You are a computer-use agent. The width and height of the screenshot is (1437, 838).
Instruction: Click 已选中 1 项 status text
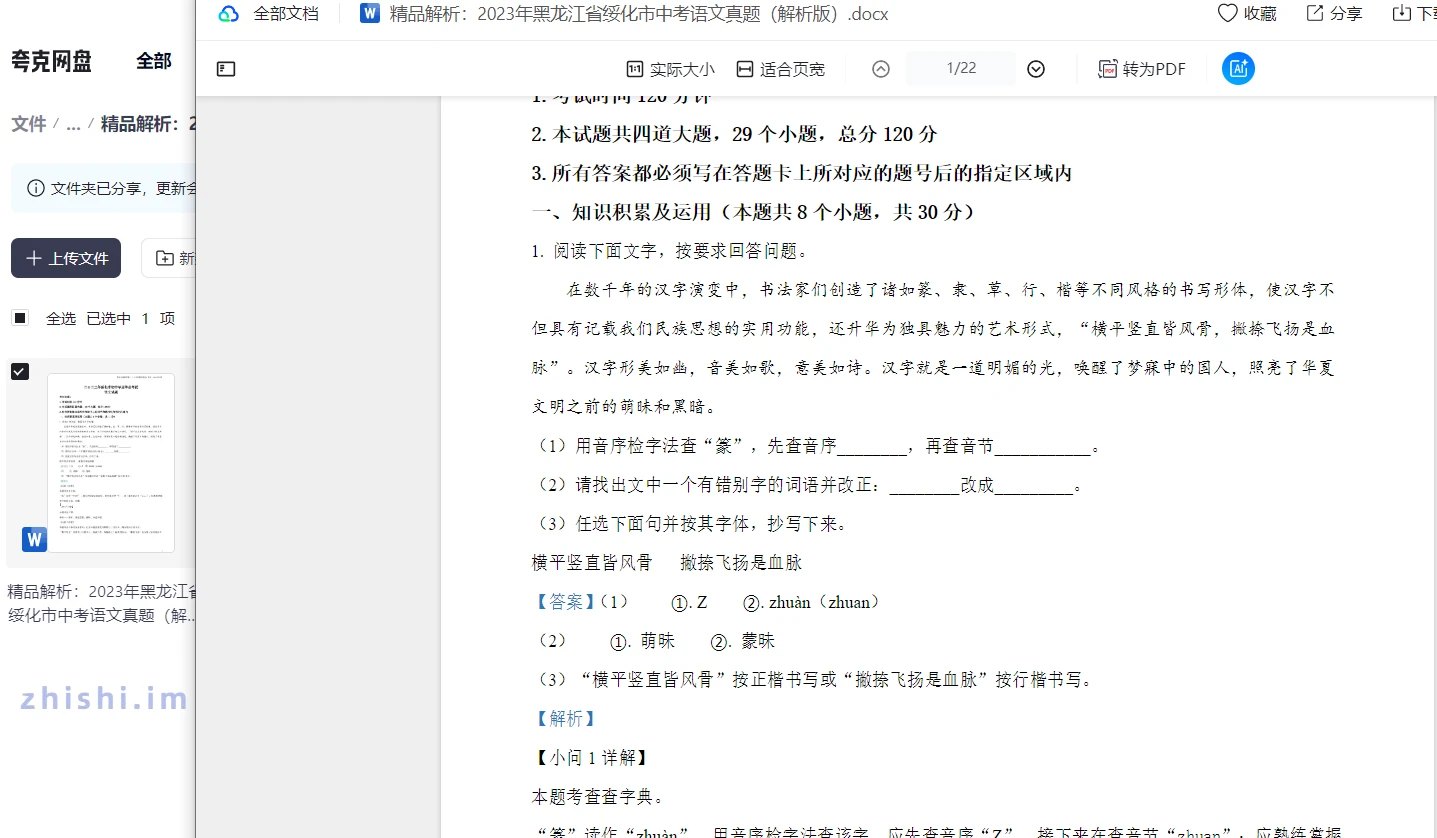click(x=131, y=318)
